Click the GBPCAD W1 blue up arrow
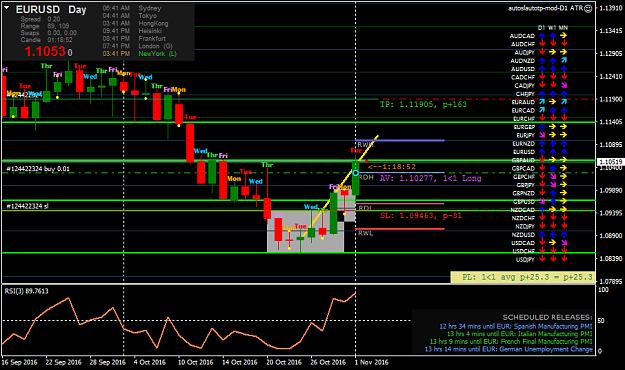The image size is (625, 370). click(553, 168)
